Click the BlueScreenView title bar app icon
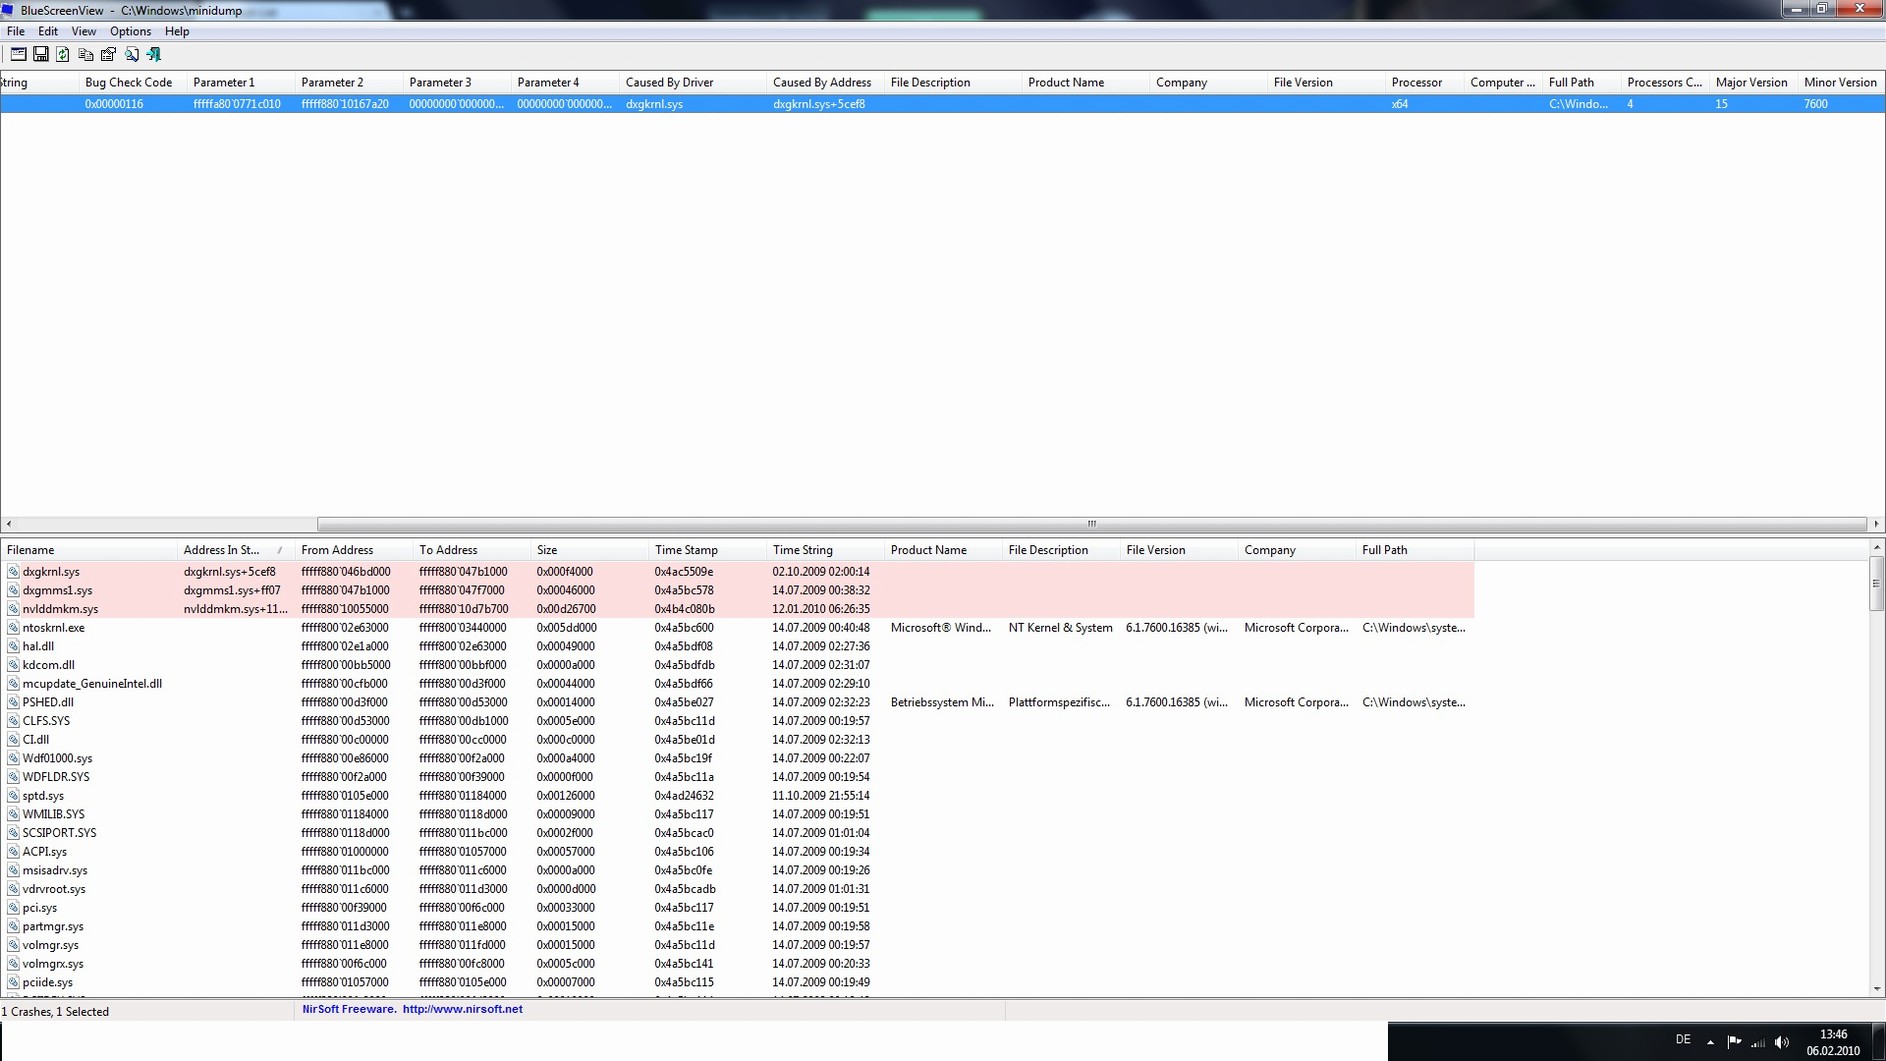 click(x=8, y=10)
